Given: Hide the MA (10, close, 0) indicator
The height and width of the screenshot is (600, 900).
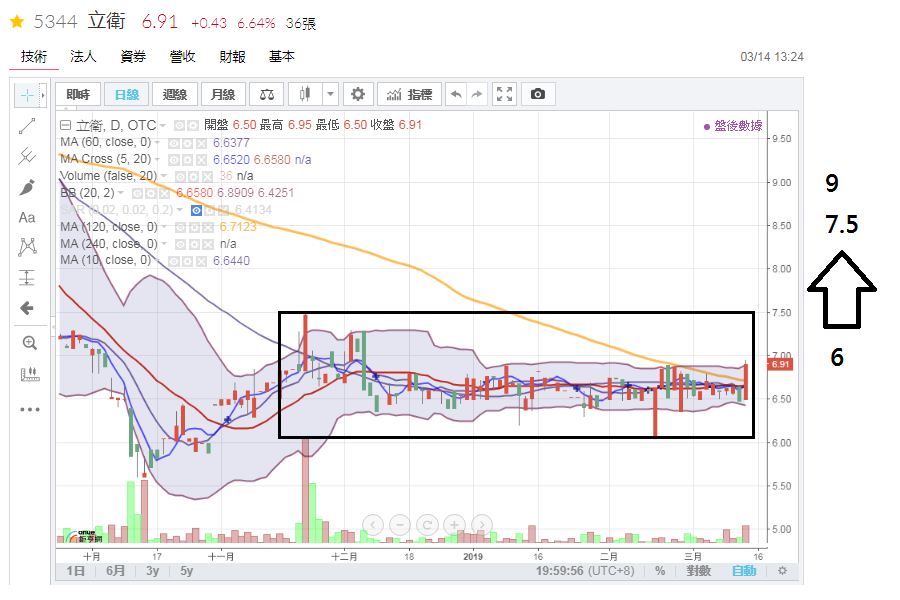Looking at the screenshot, I should tap(173, 261).
